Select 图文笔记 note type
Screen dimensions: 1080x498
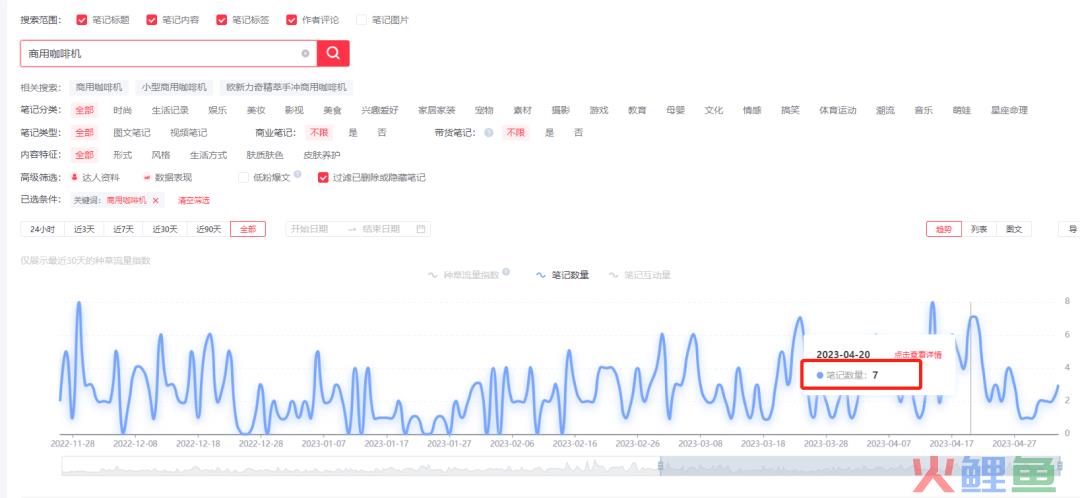point(132,133)
